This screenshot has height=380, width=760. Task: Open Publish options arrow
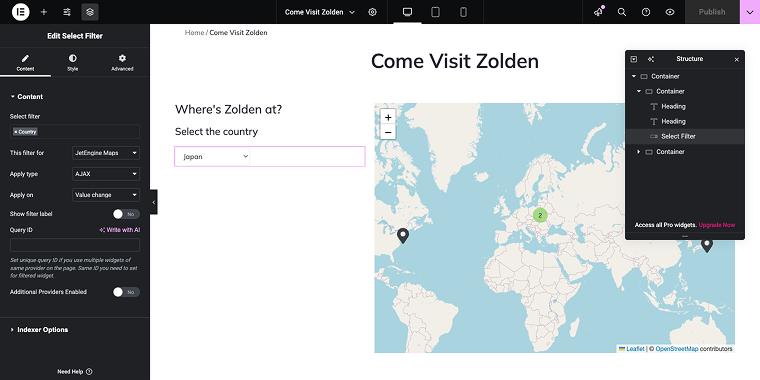coord(750,12)
